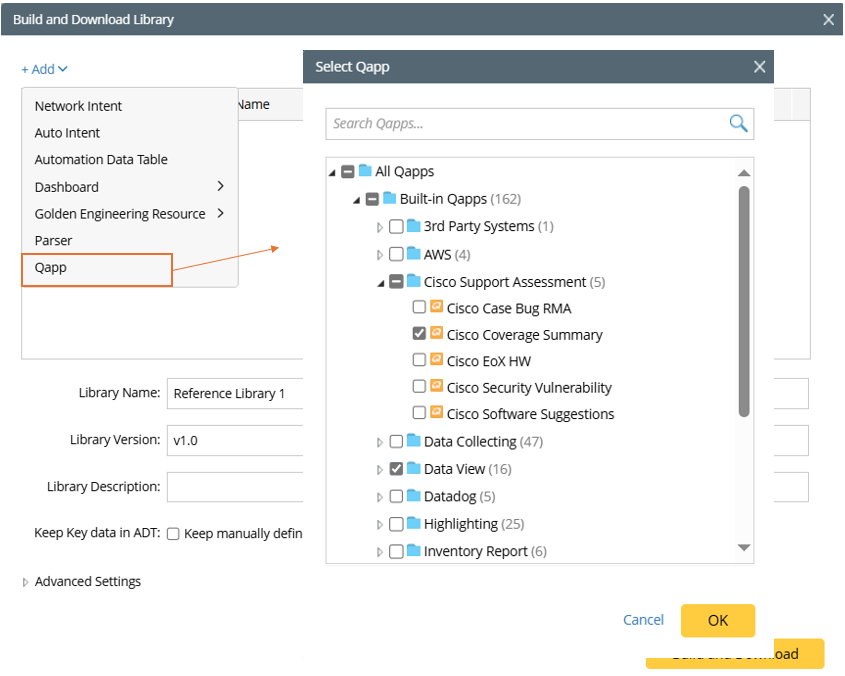Click the AWS folder icon
The image size is (845, 676).
pyautogui.click(x=413, y=254)
